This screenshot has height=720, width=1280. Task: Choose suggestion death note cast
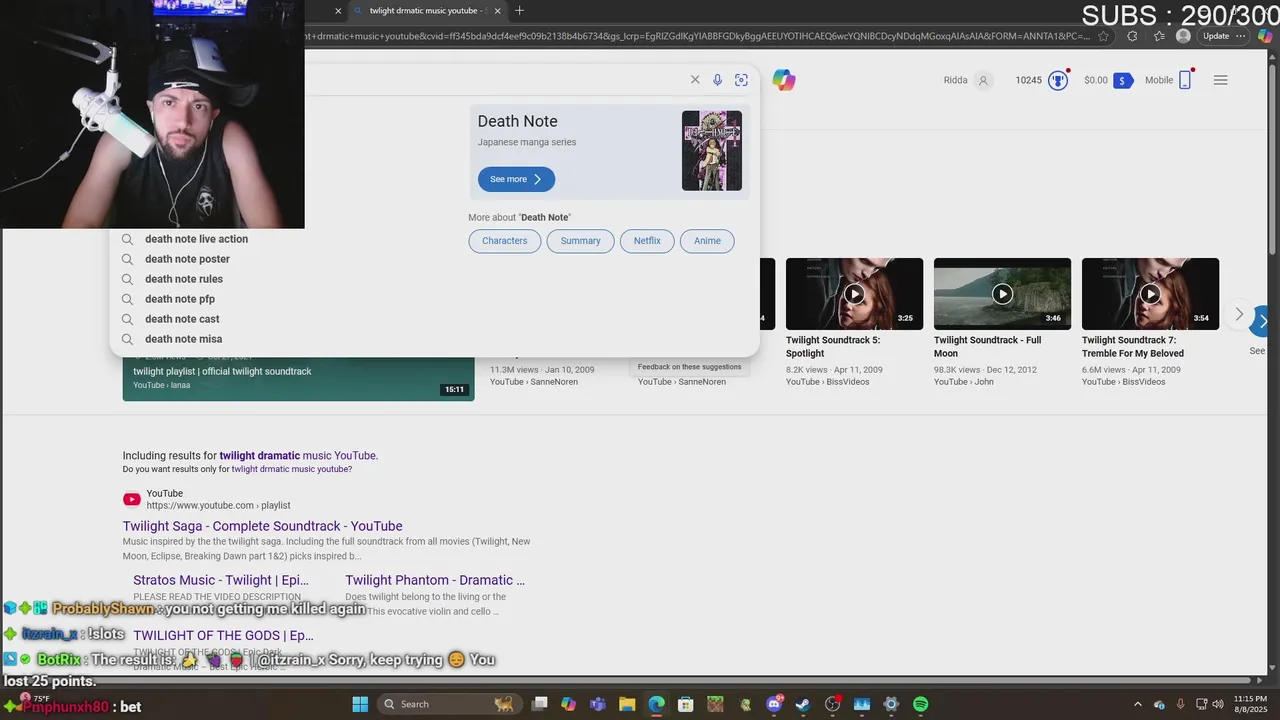click(182, 319)
